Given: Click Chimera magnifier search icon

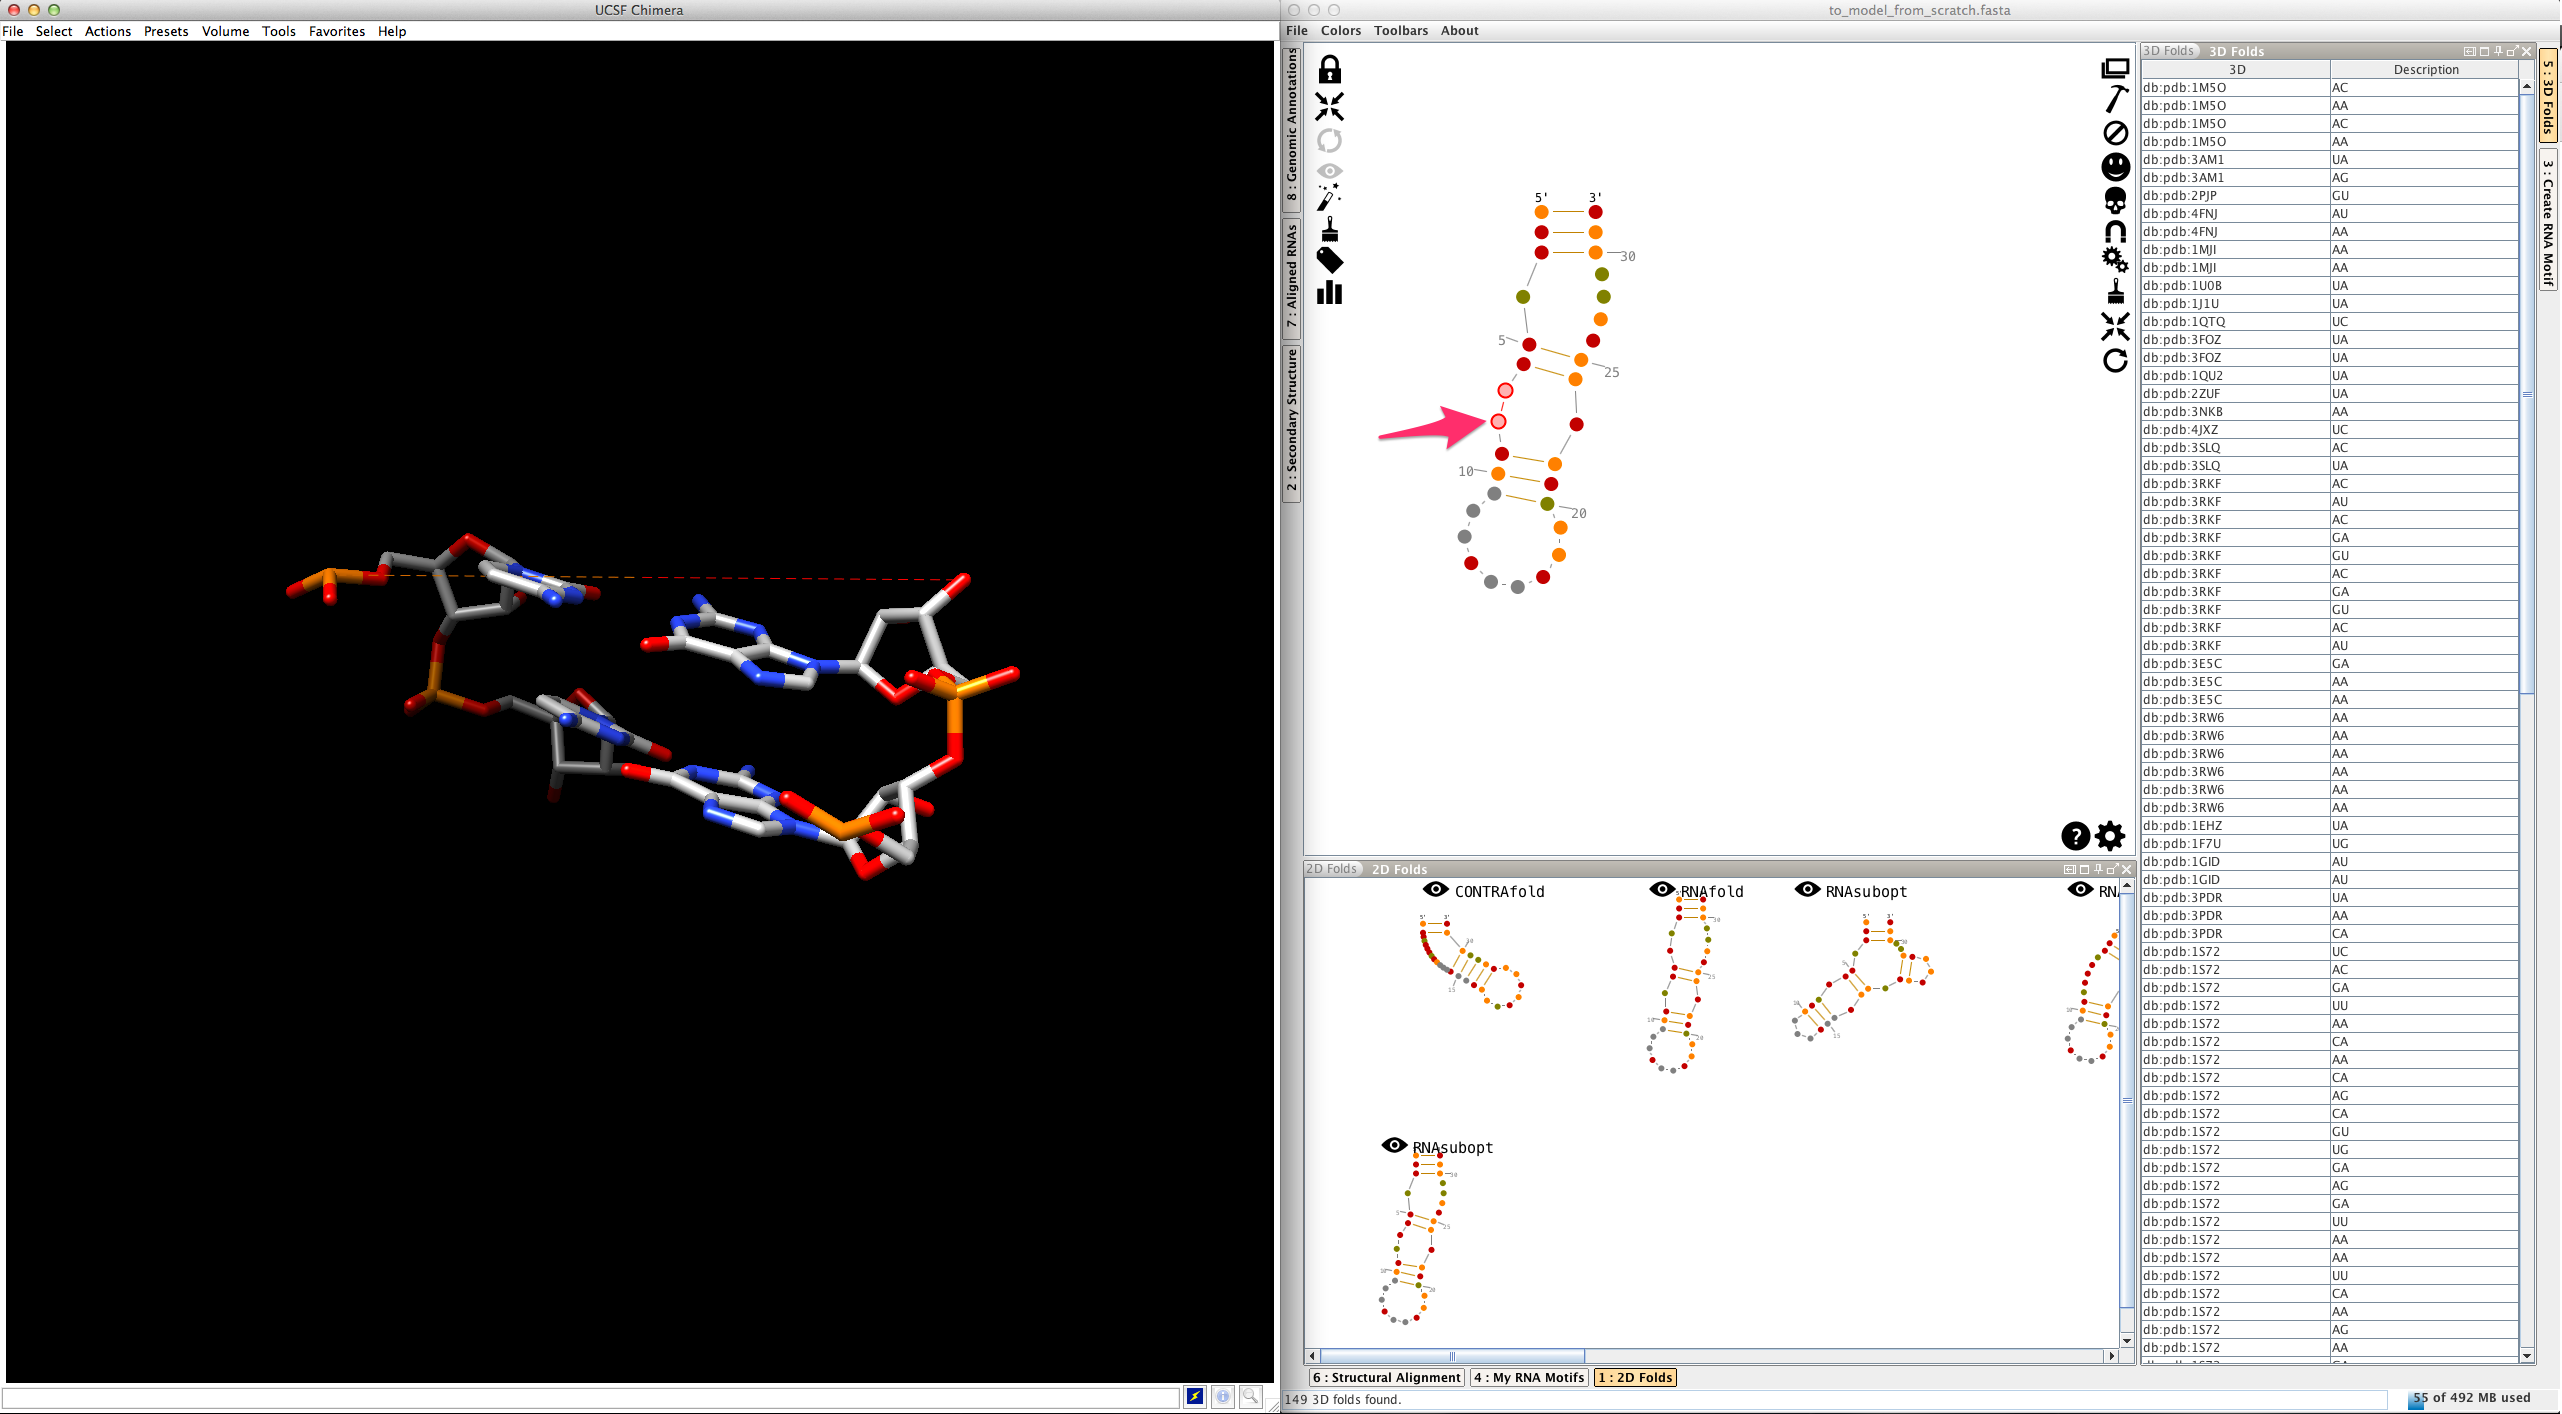Looking at the screenshot, I should (1250, 1396).
